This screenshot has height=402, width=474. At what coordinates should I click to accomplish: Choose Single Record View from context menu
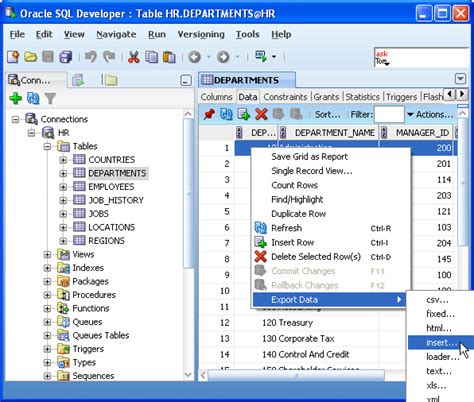point(312,171)
